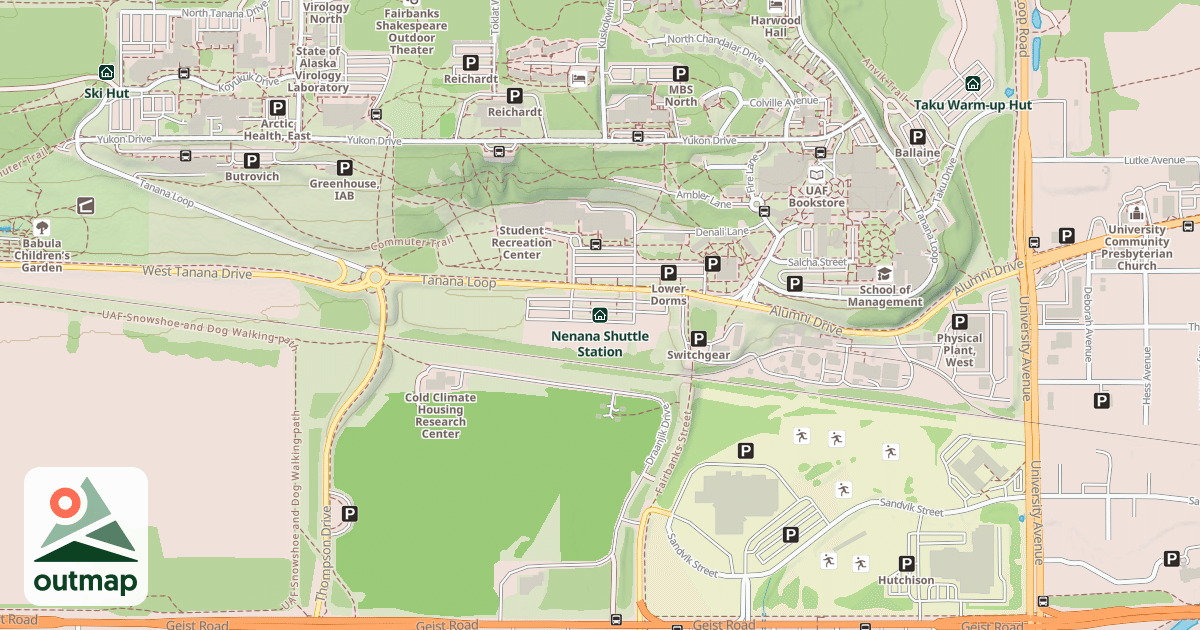Click the Lutke Avenue street label
This screenshot has height=630, width=1200.
coord(1153,160)
